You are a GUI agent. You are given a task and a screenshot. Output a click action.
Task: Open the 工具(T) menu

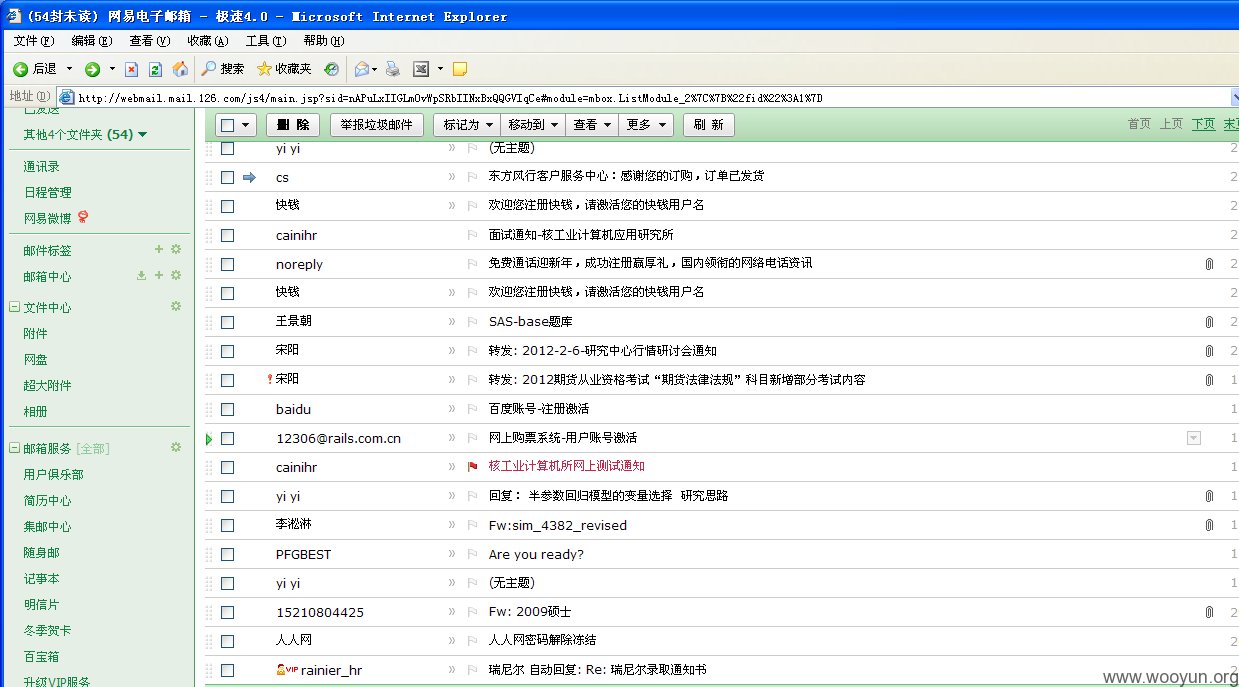(x=266, y=41)
